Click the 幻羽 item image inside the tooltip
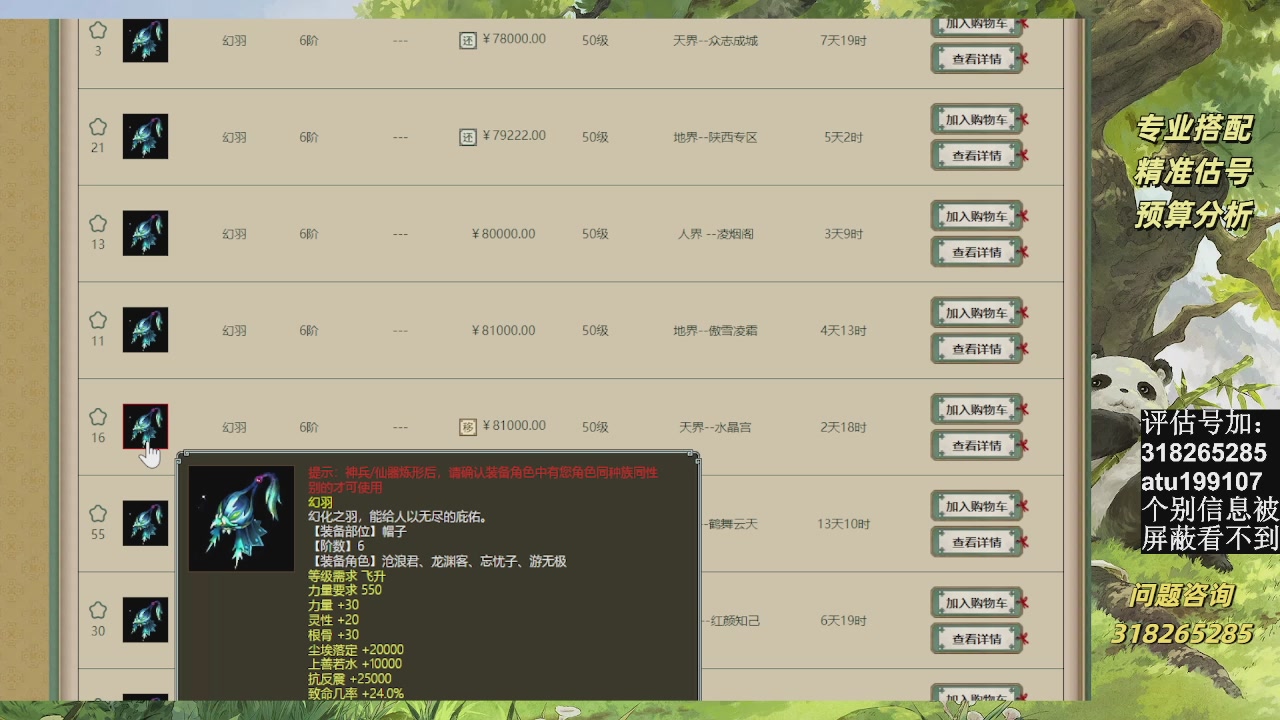 click(241, 517)
